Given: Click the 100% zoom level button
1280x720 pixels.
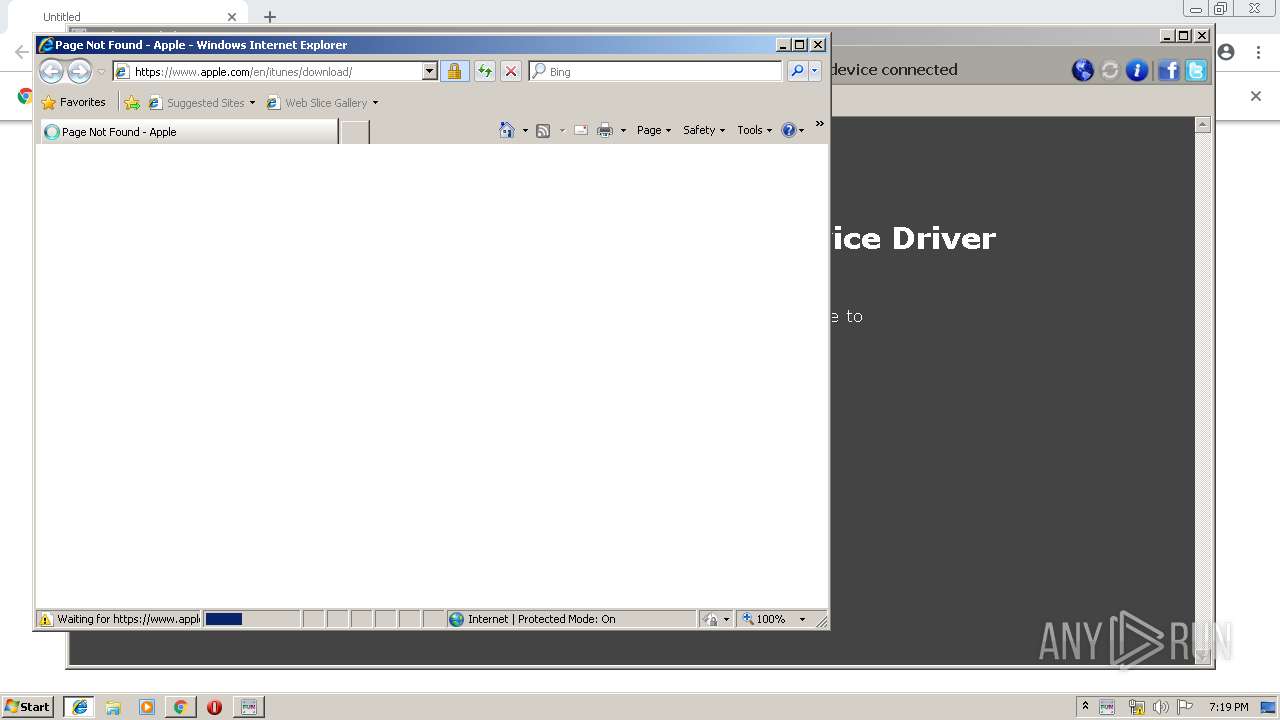Looking at the screenshot, I should 765,619.
